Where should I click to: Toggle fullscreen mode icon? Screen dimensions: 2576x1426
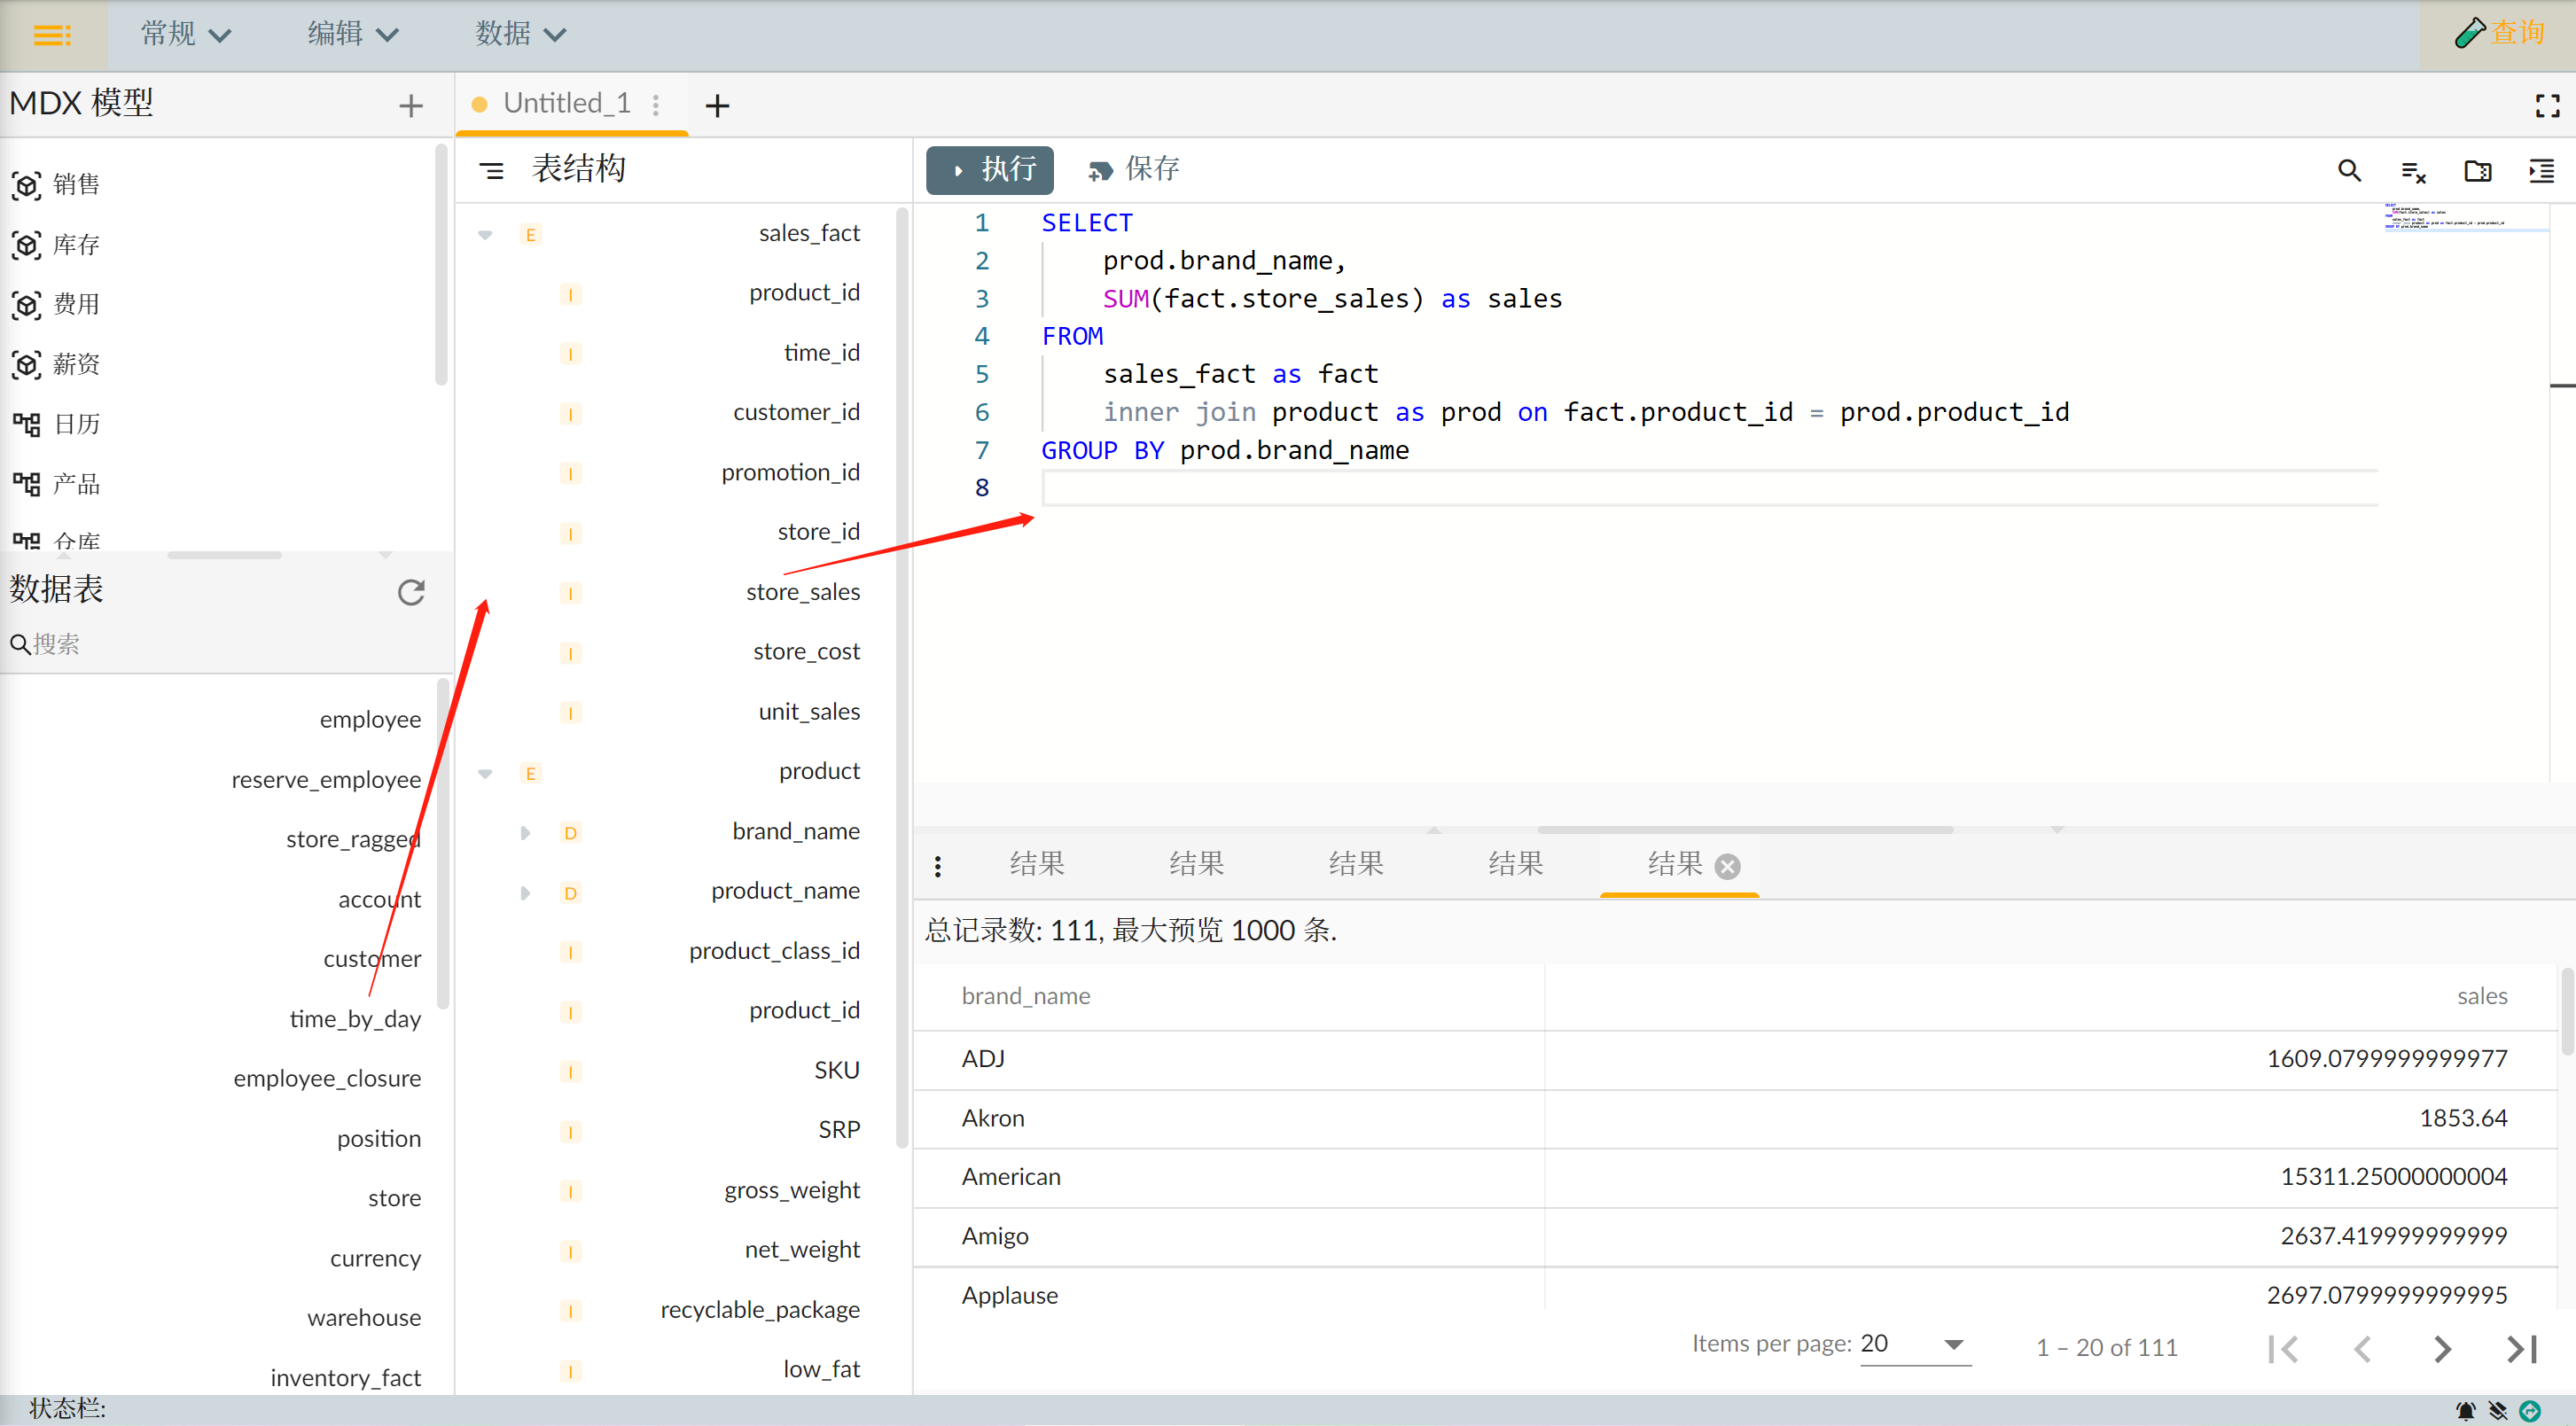2546,106
